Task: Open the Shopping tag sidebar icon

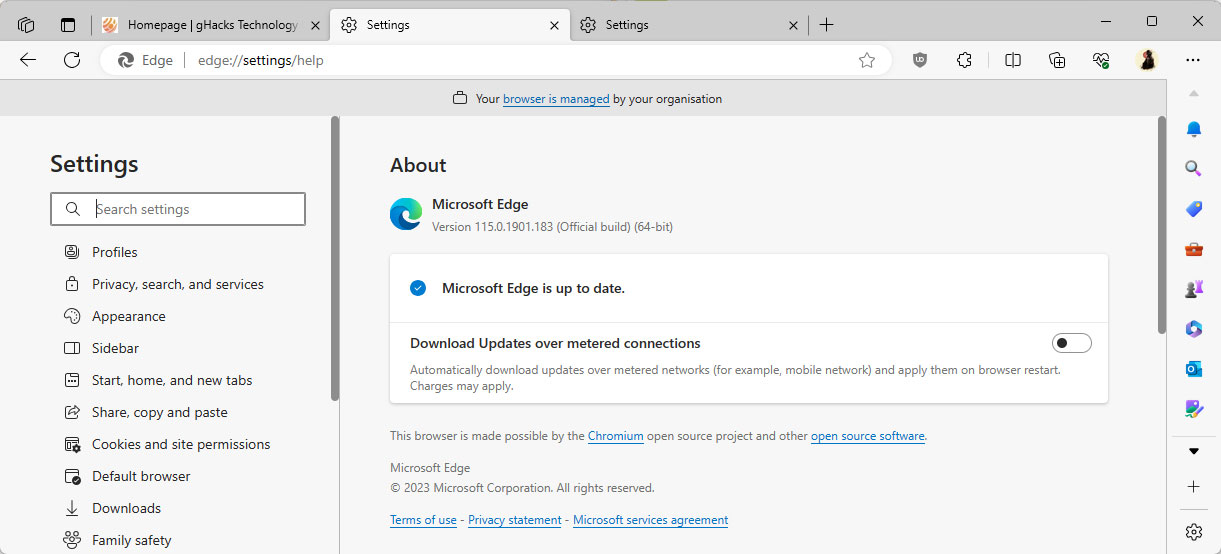Action: click(x=1193, y=209)
